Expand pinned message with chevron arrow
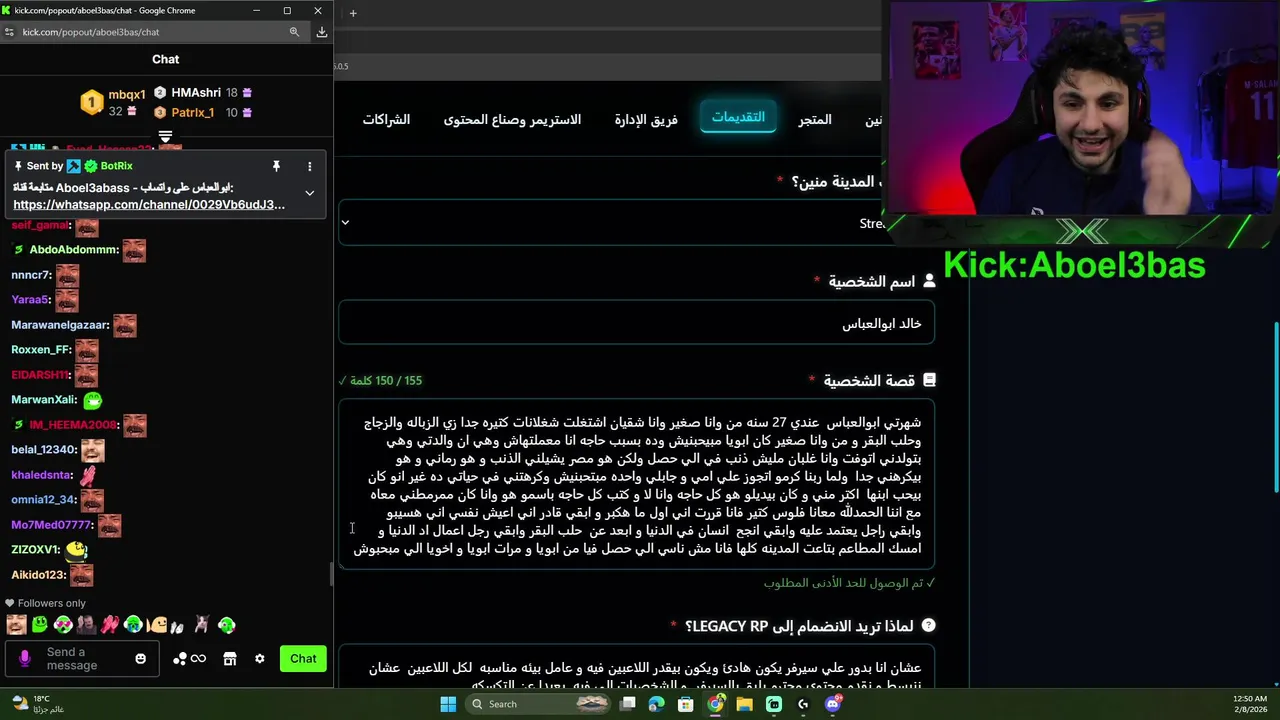Image resolution: width=1280 pixels, height=720 pixels. (309, 193)
